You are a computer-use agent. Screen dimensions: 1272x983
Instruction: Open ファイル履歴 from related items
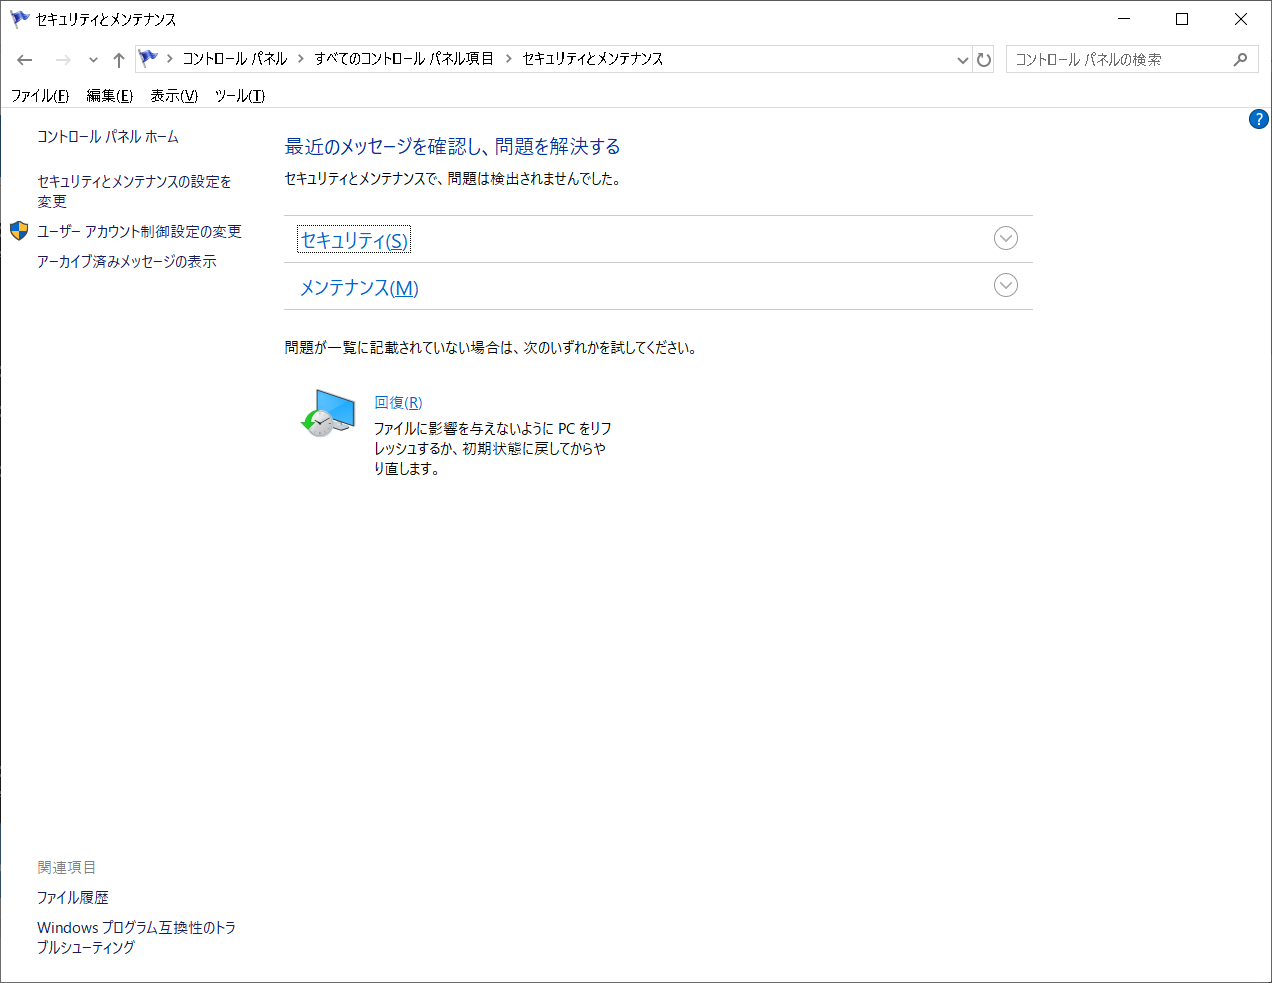point(73,897)
